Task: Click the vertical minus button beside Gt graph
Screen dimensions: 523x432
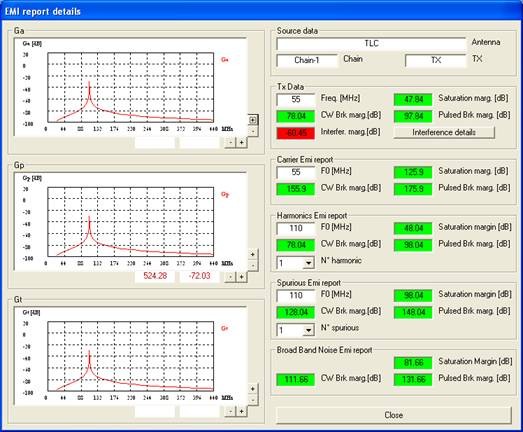Action: [253, 400]
